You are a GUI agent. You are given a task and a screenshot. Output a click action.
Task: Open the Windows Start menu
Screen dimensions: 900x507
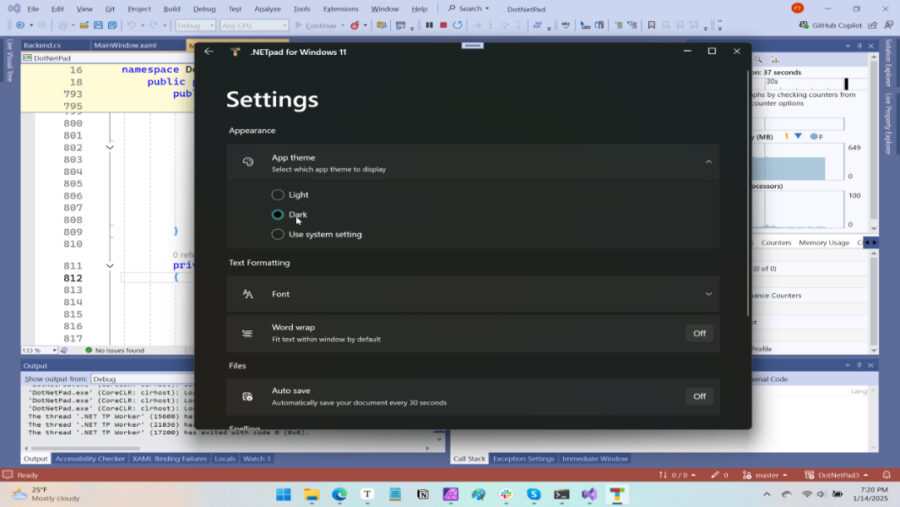click(x=283, y=495)
